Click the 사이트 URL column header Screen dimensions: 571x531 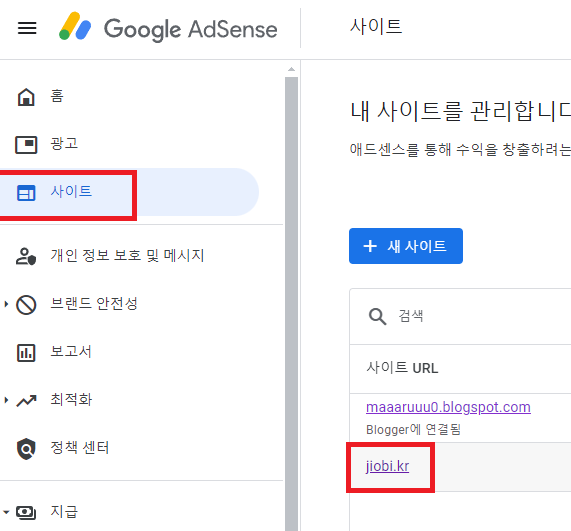pyautogui.click(x=402, y=368)
